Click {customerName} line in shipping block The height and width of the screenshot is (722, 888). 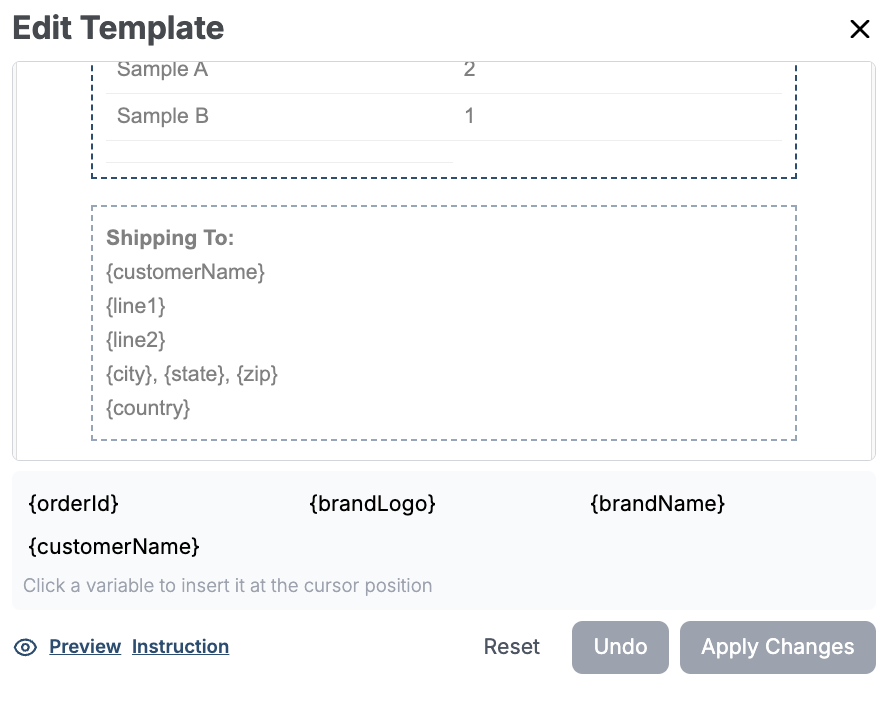(185, 272)
